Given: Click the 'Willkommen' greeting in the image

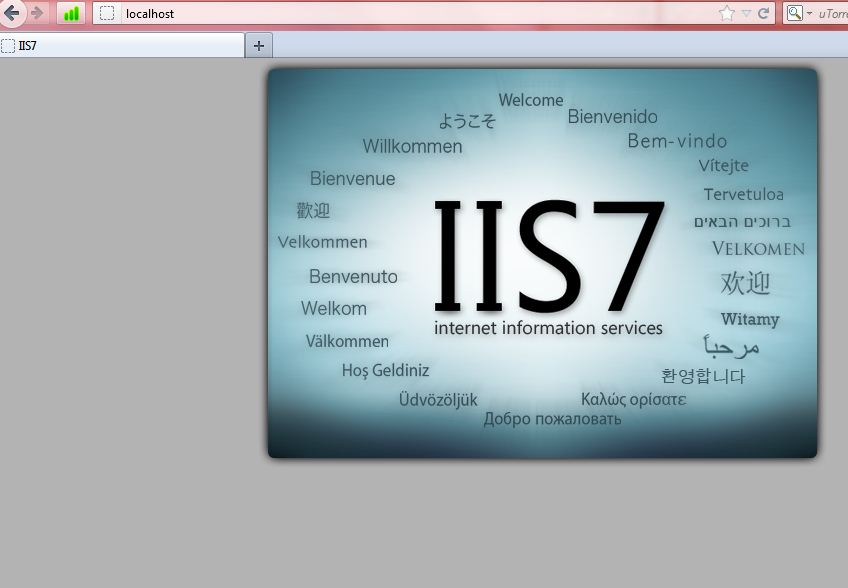Looking at the screenshot, I should tap(412, 147).
